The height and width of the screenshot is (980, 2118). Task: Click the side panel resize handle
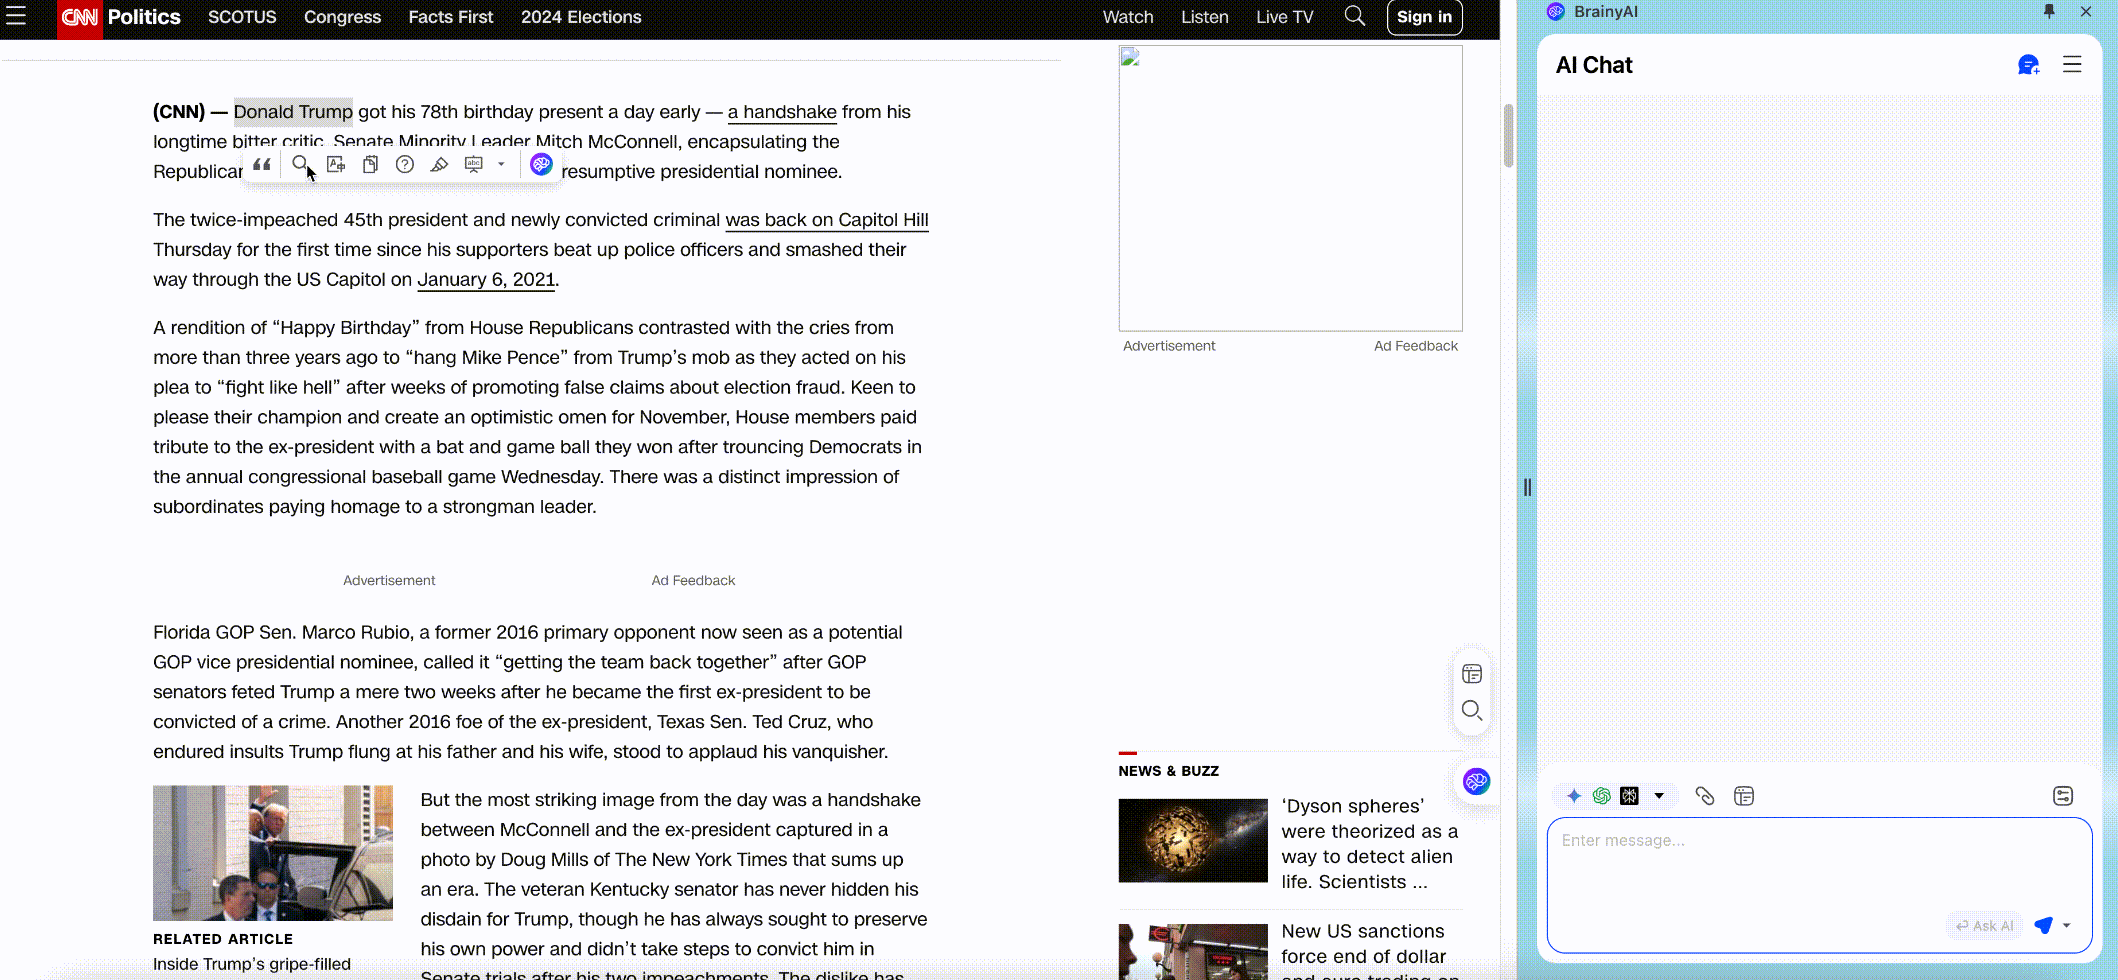pos(1527,488)
